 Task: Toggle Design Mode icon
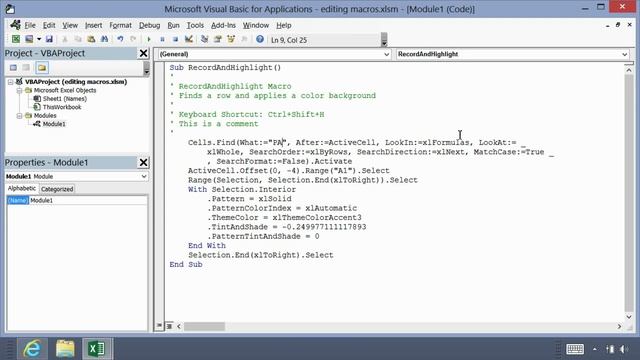pos(189,39)
